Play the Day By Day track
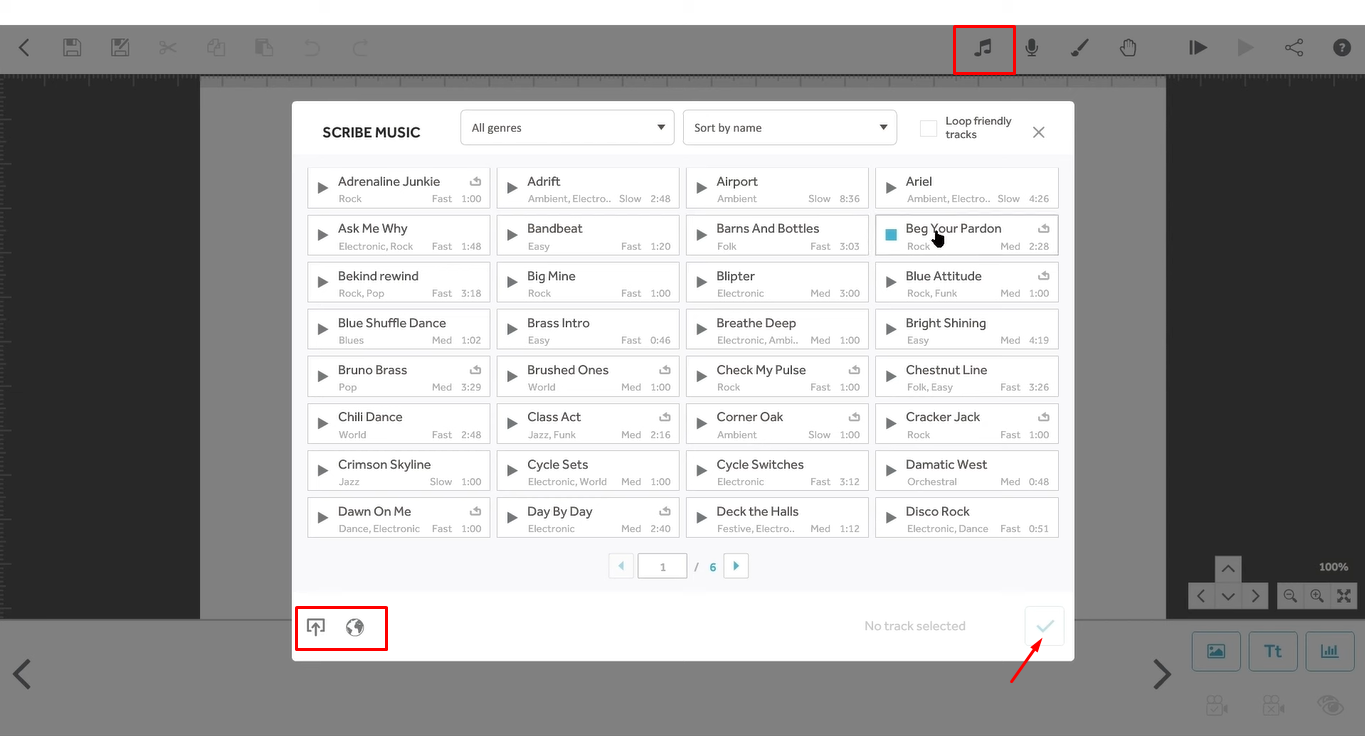Image resolution: width=1365 pixels, height=736 pixels. (512, 518)
